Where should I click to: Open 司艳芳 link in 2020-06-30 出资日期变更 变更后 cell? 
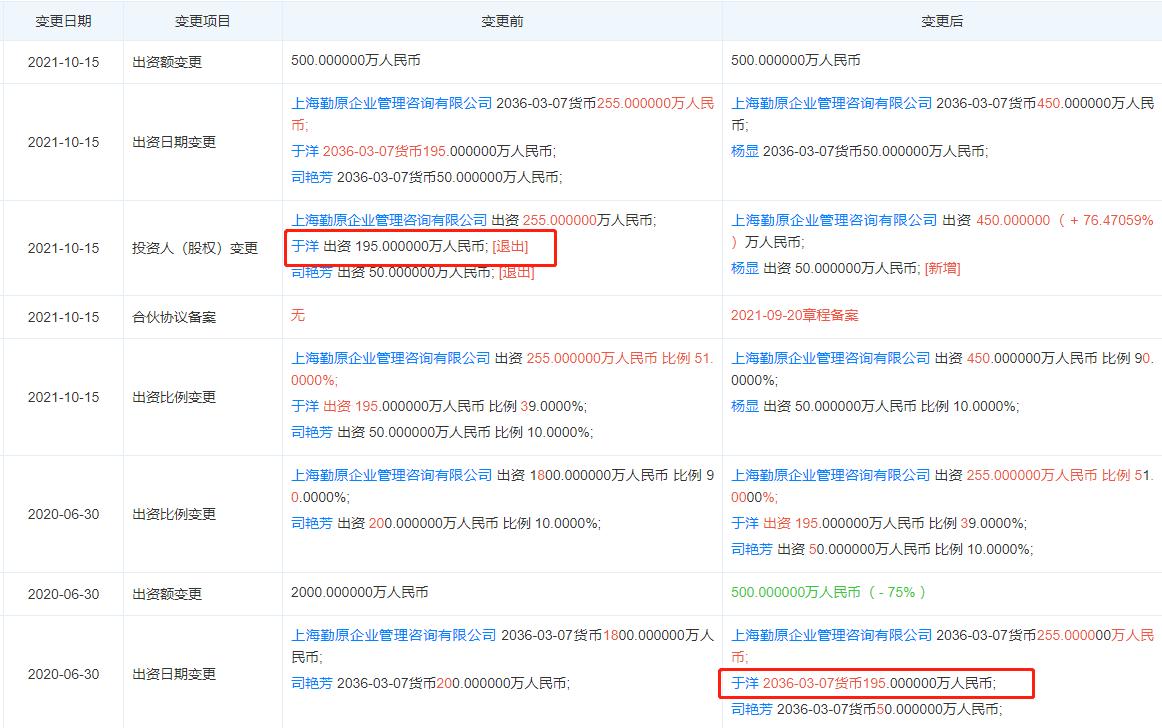click(x=751, y=709)
